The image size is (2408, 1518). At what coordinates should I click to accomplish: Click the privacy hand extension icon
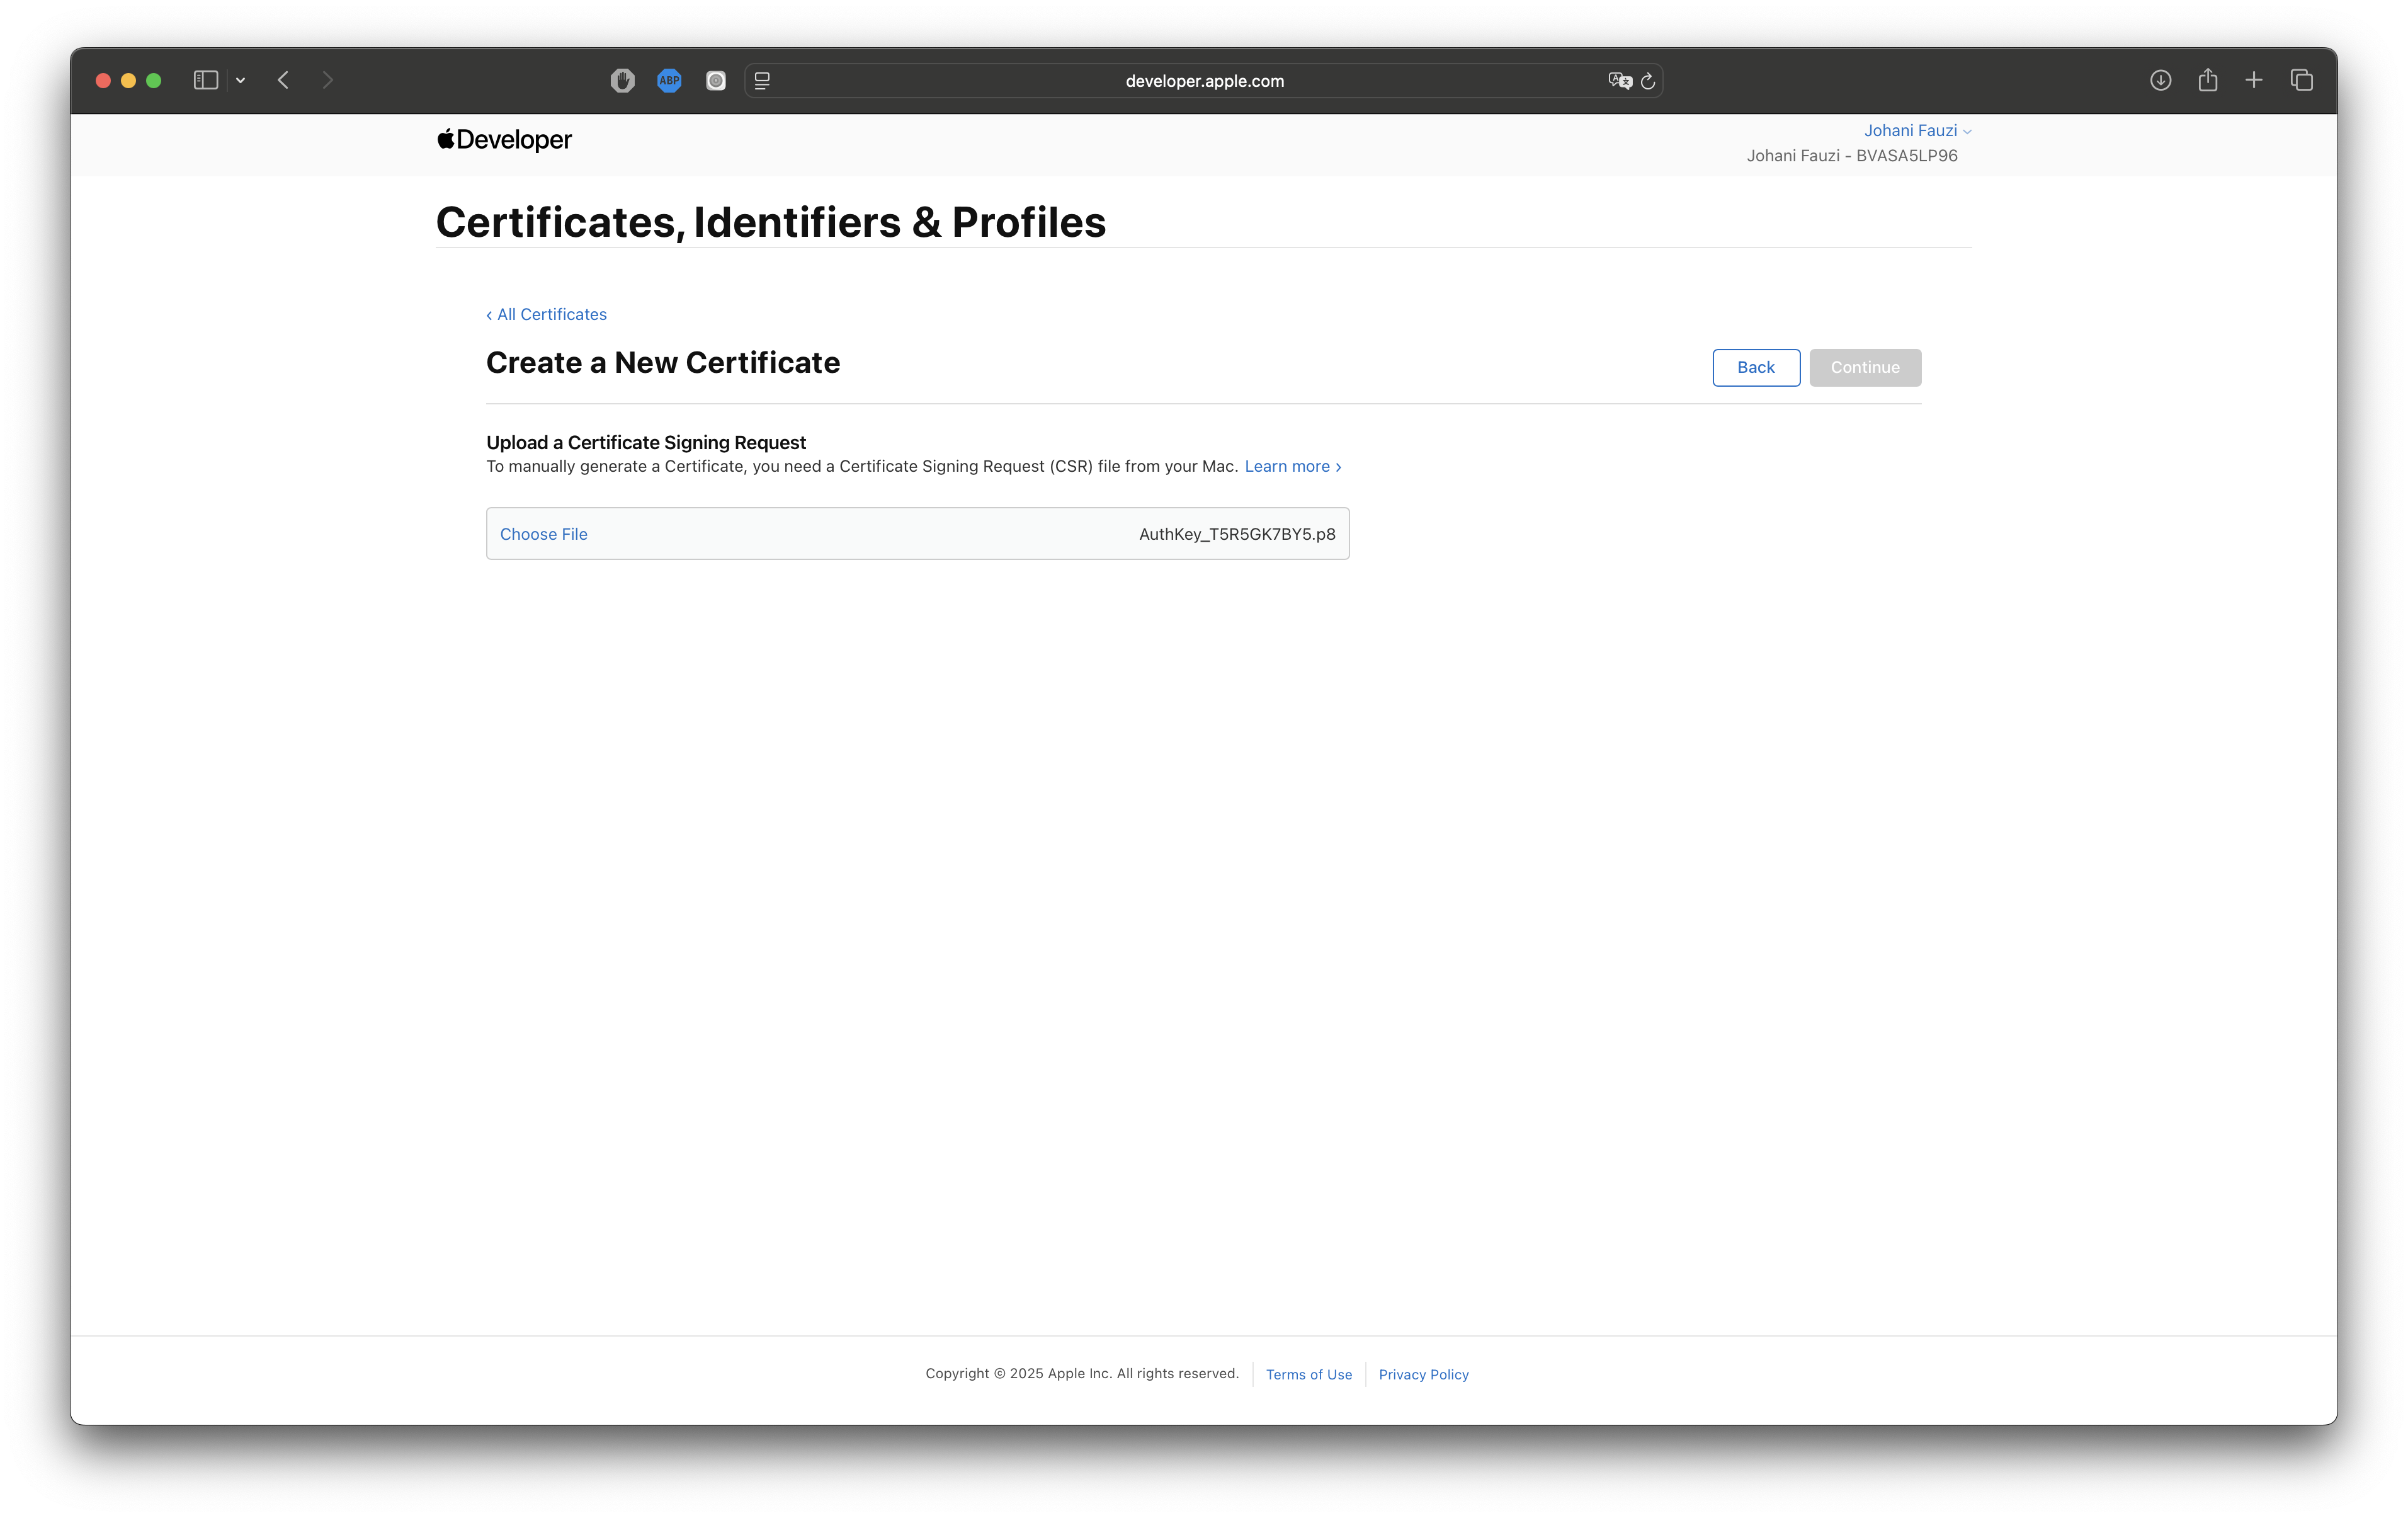tap(622, 81)
